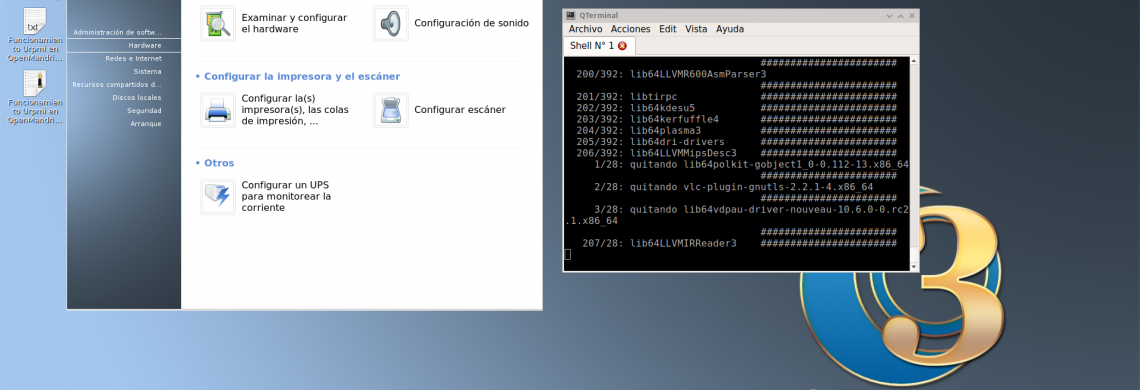The width and height of the screenshot is (1140, 390).
Task: Open the Ayuda menu in QTerminal
Action: click(x=730, y=29)
